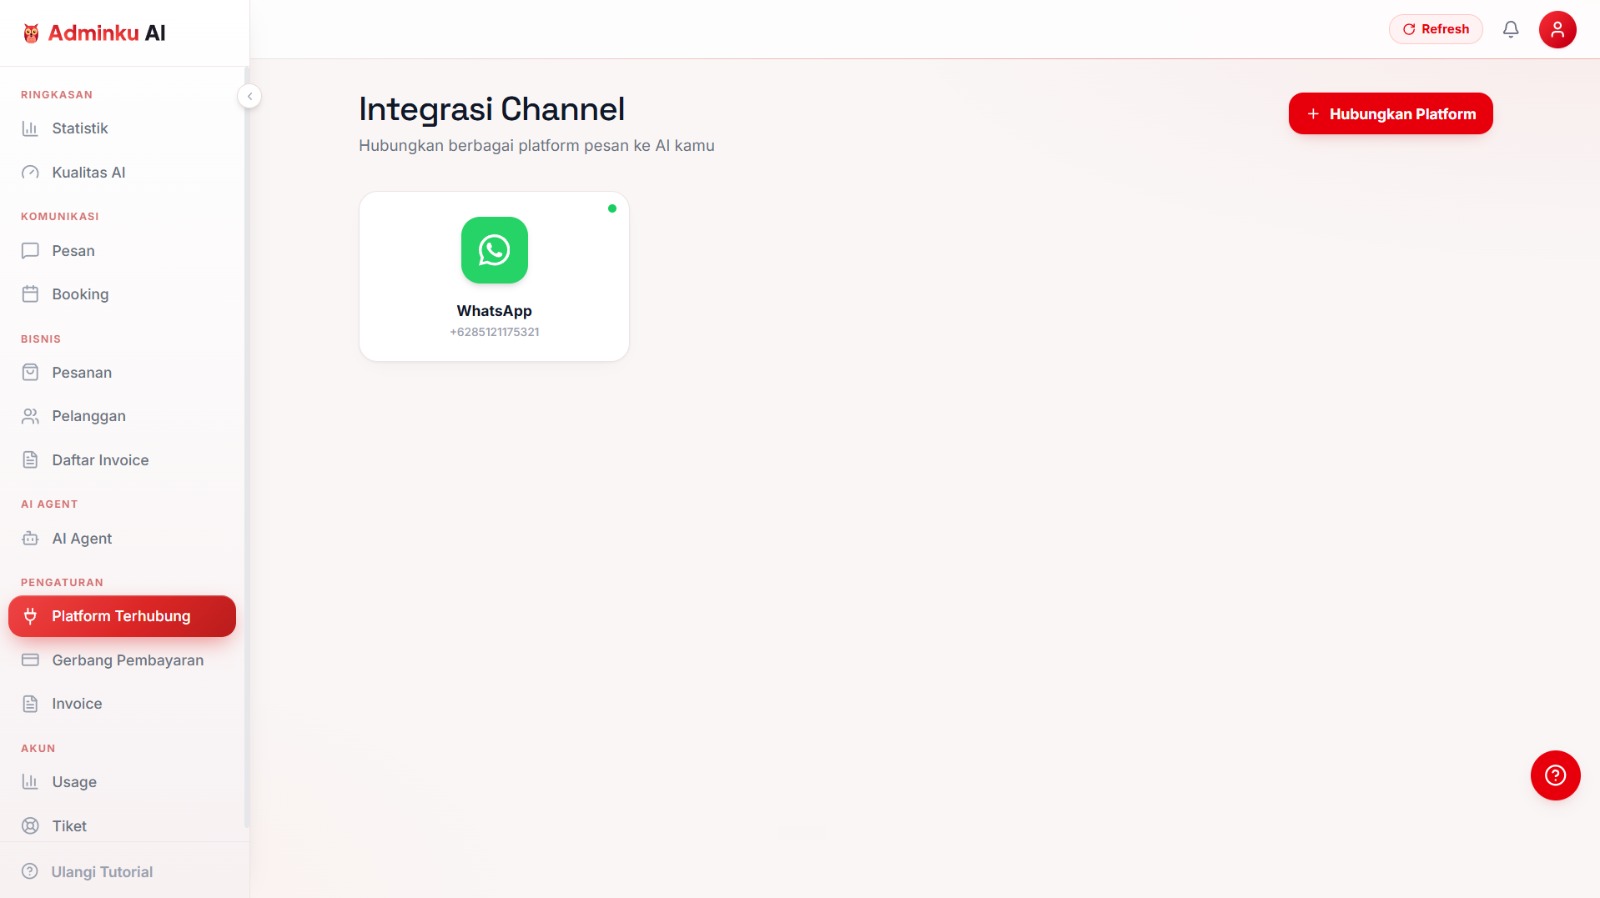
Task: Click the green WhatsApp logo
Action: [494, 250]
